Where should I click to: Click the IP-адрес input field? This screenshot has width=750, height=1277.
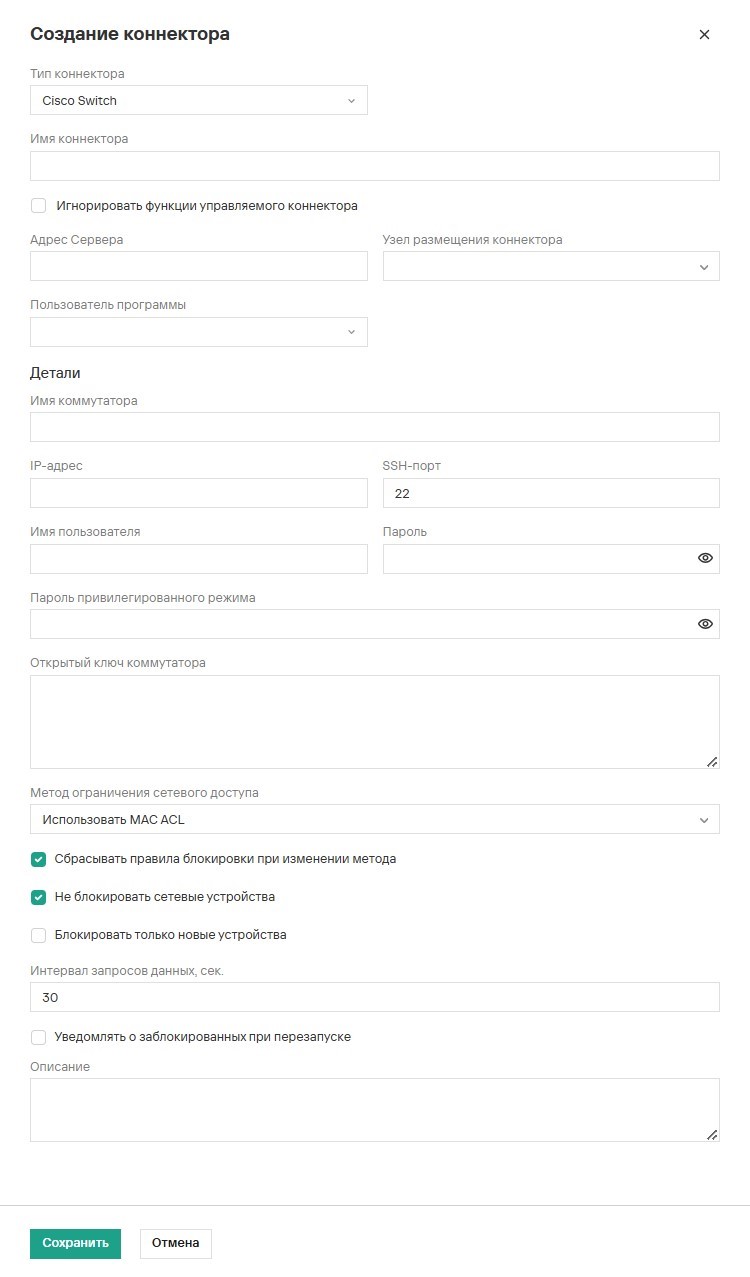click(199, 493)
